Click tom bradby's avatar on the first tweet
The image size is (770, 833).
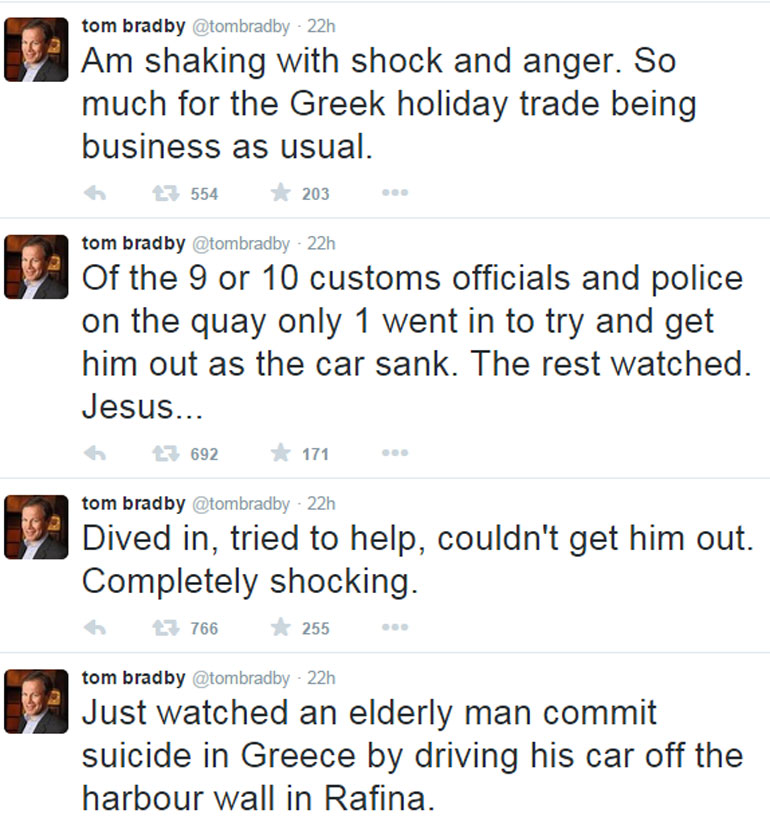coord(36,50)
